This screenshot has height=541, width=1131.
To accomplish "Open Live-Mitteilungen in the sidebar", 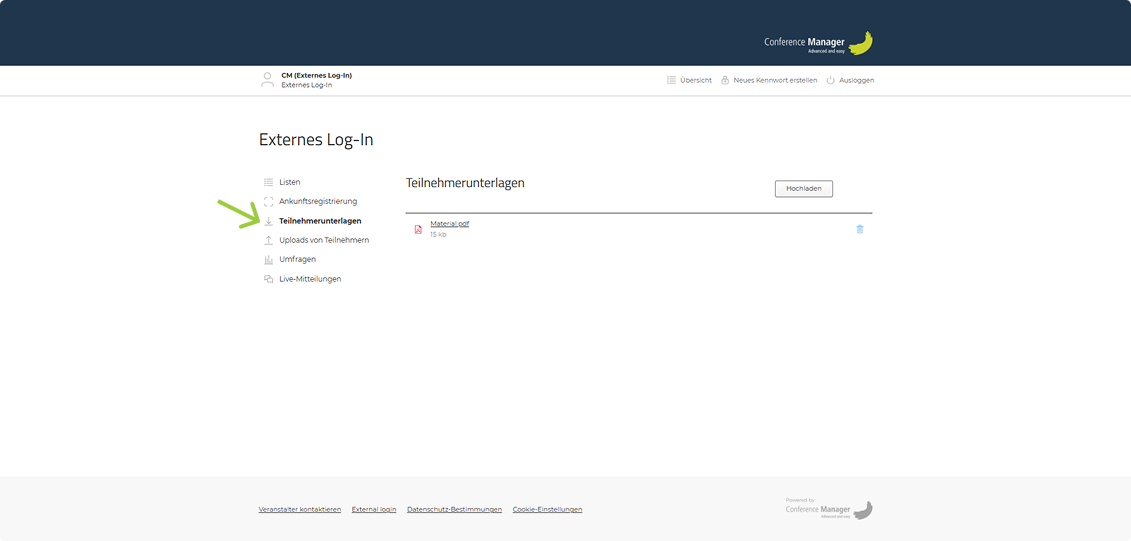I will [x=310, y=279].
